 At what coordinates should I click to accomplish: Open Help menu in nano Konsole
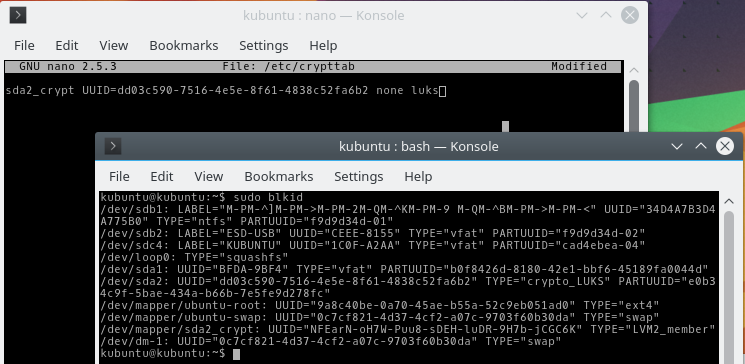(323, 46)
